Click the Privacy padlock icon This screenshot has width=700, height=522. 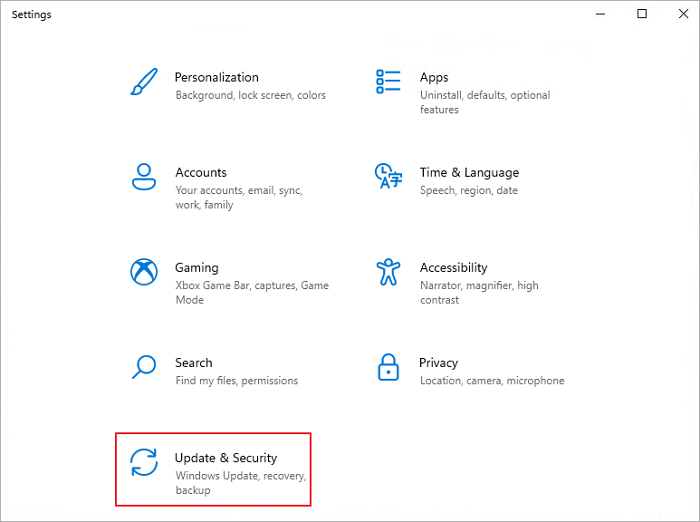point(388,367)
